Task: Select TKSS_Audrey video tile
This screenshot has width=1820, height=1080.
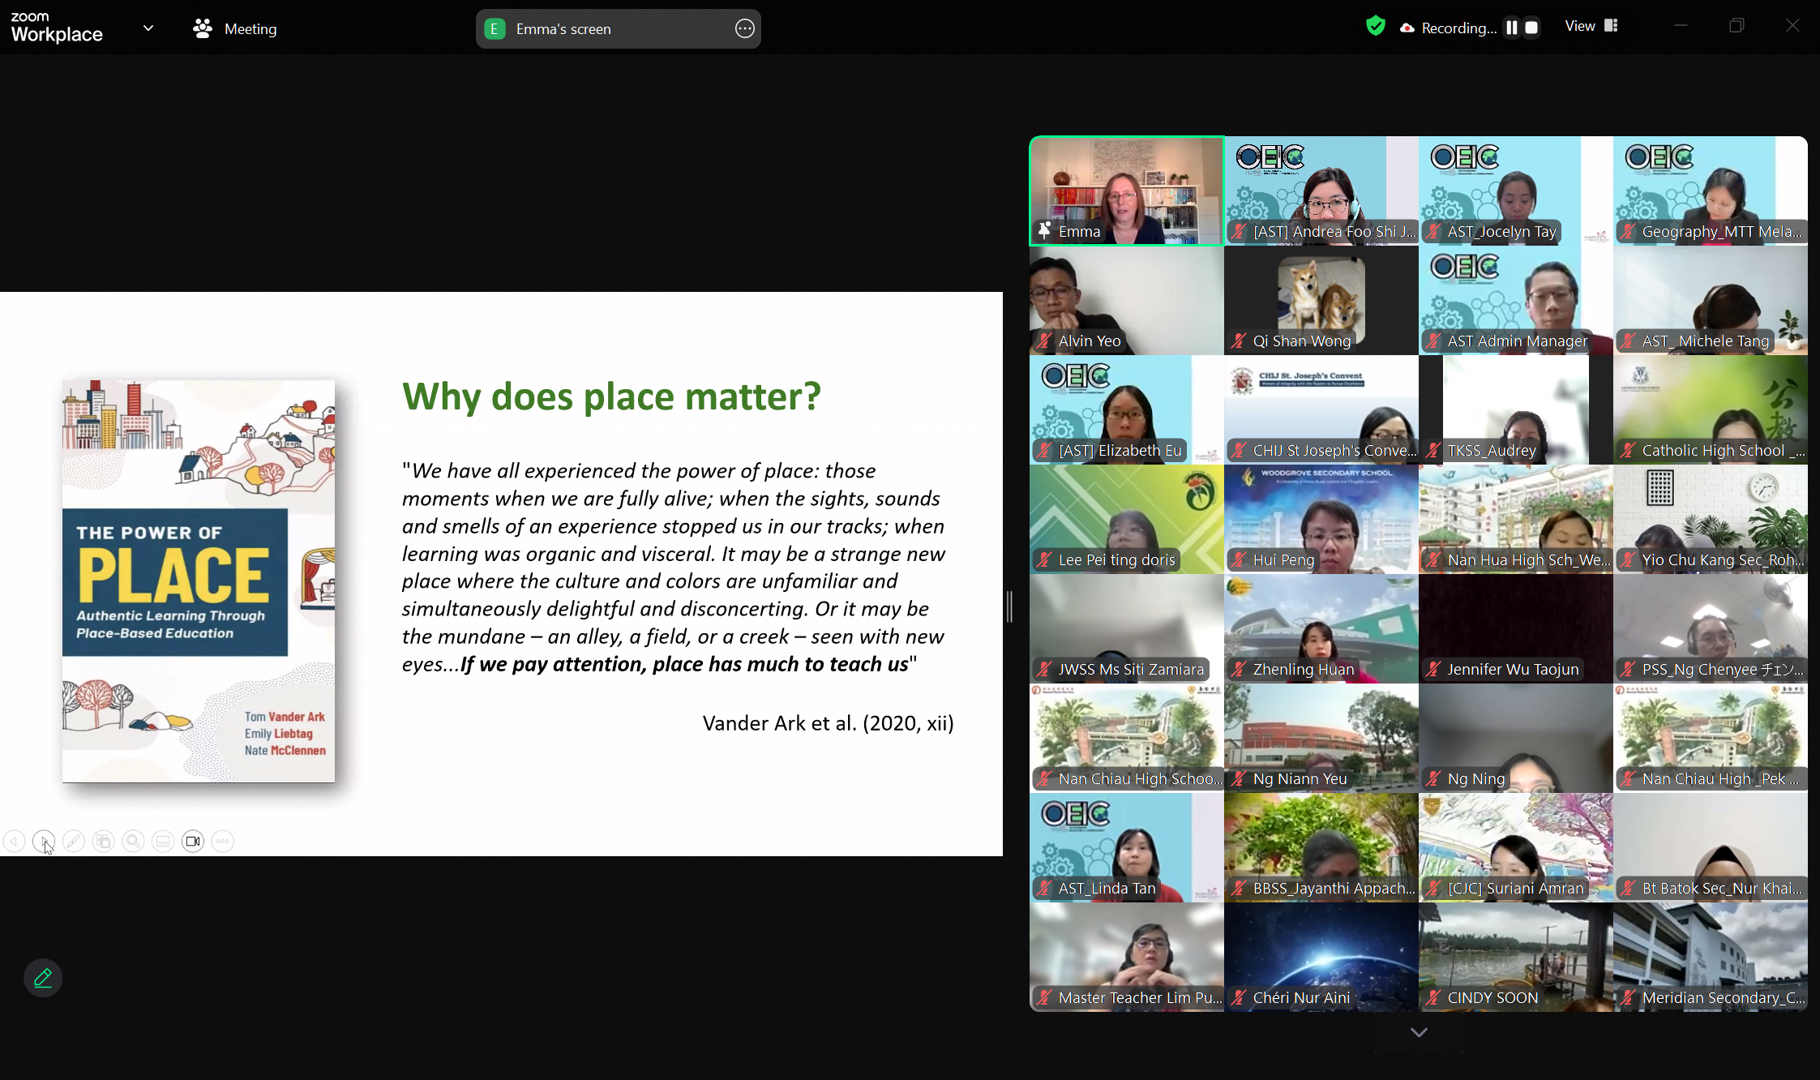Action: 1515,410
